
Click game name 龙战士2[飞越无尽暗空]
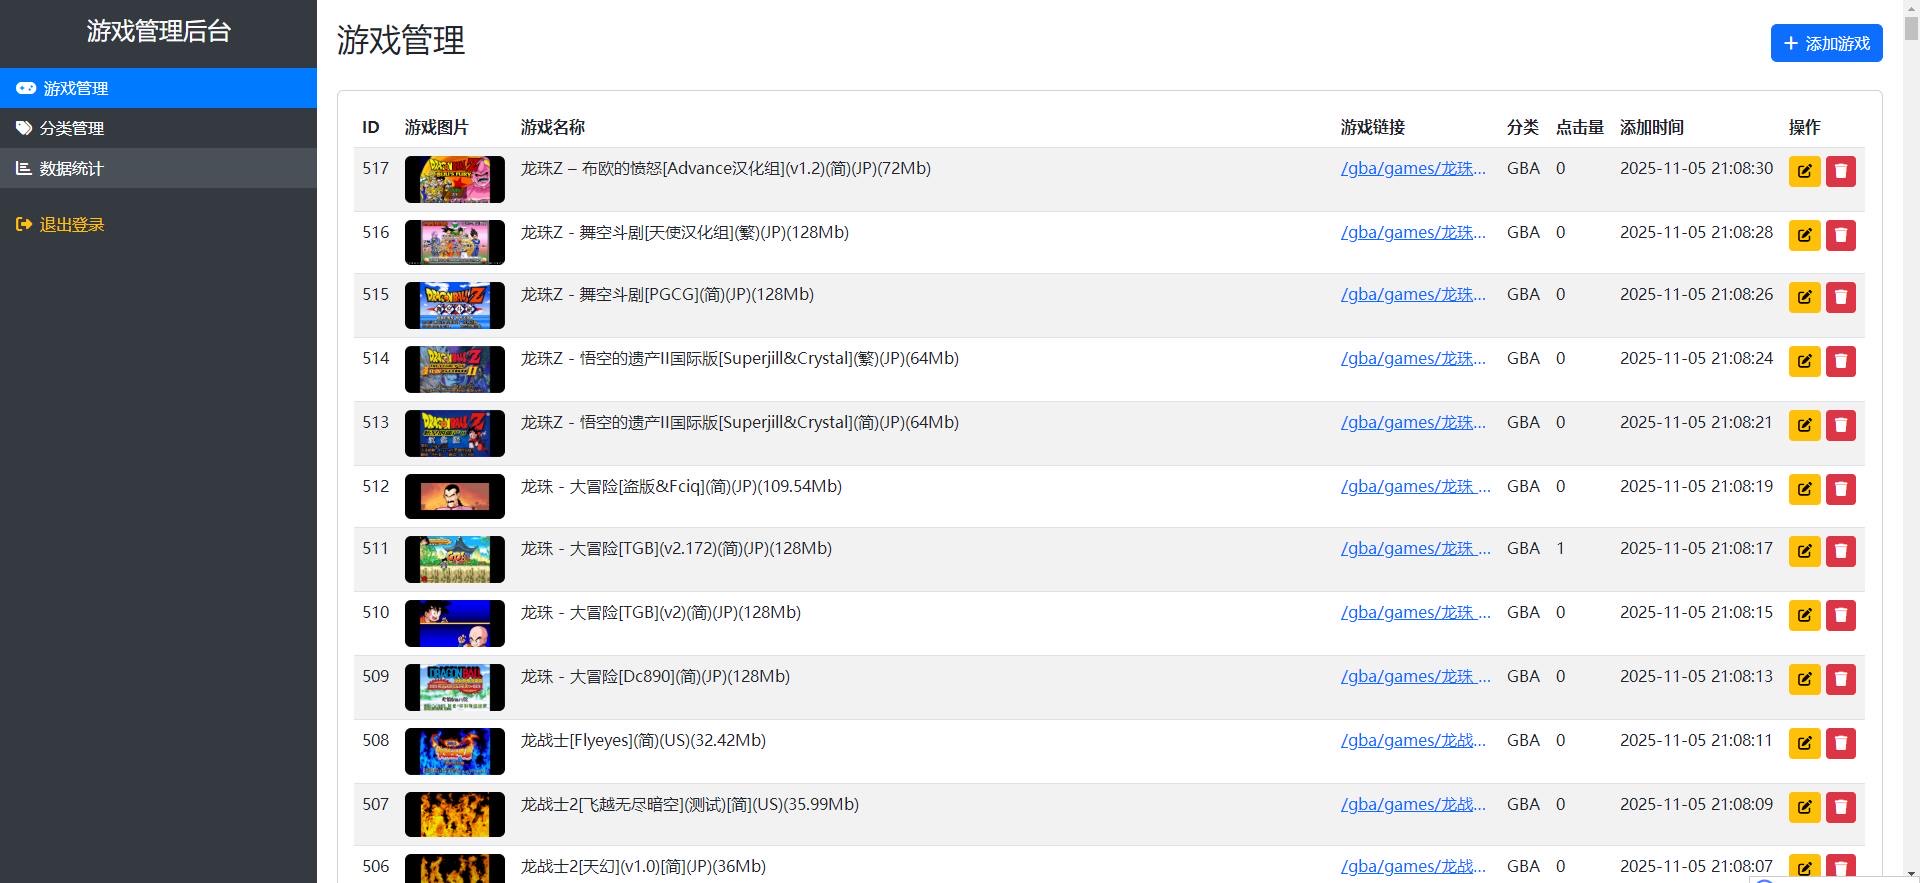689,804
